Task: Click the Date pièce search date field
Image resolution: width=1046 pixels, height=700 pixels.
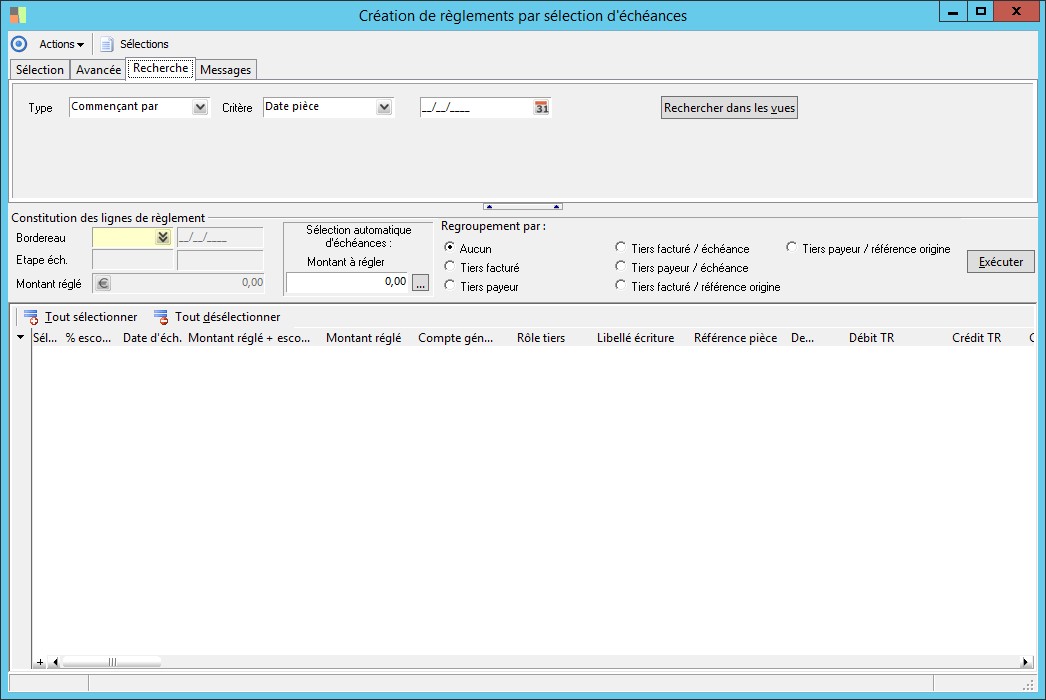Action: tap(476, 107)
